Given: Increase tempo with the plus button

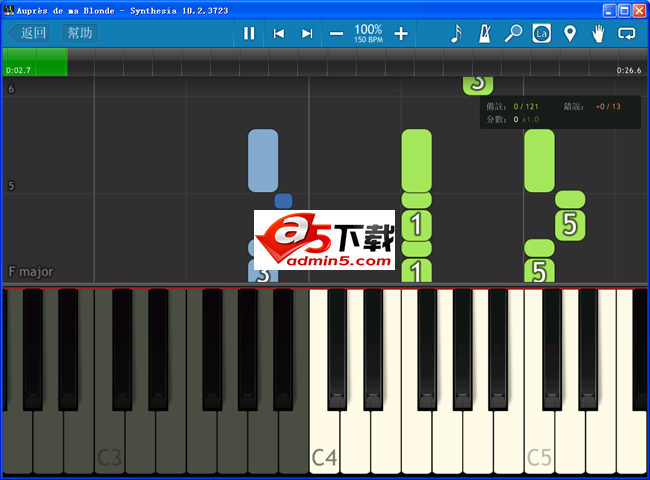Looking at the screenshot, I should (x=401, y=34).
